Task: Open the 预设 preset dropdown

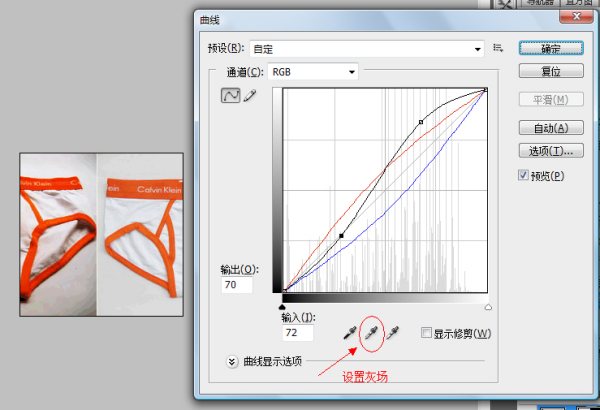Action: tap(367, 49)
